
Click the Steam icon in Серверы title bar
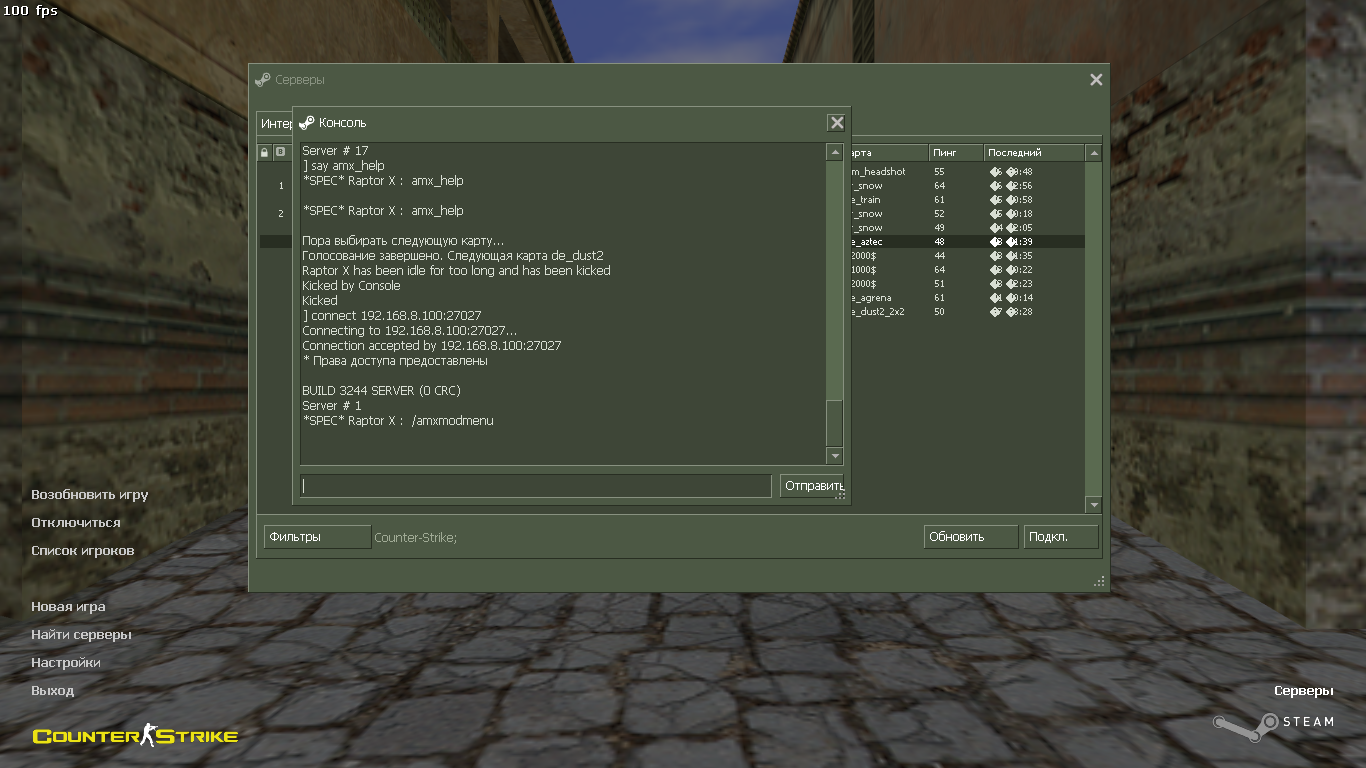click(263, 80)
